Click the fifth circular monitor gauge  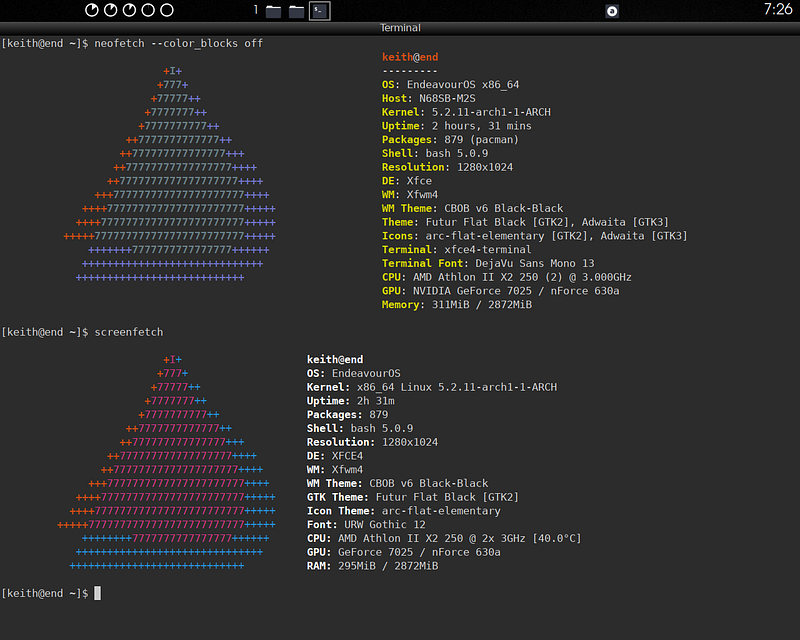tap(167, 10)
